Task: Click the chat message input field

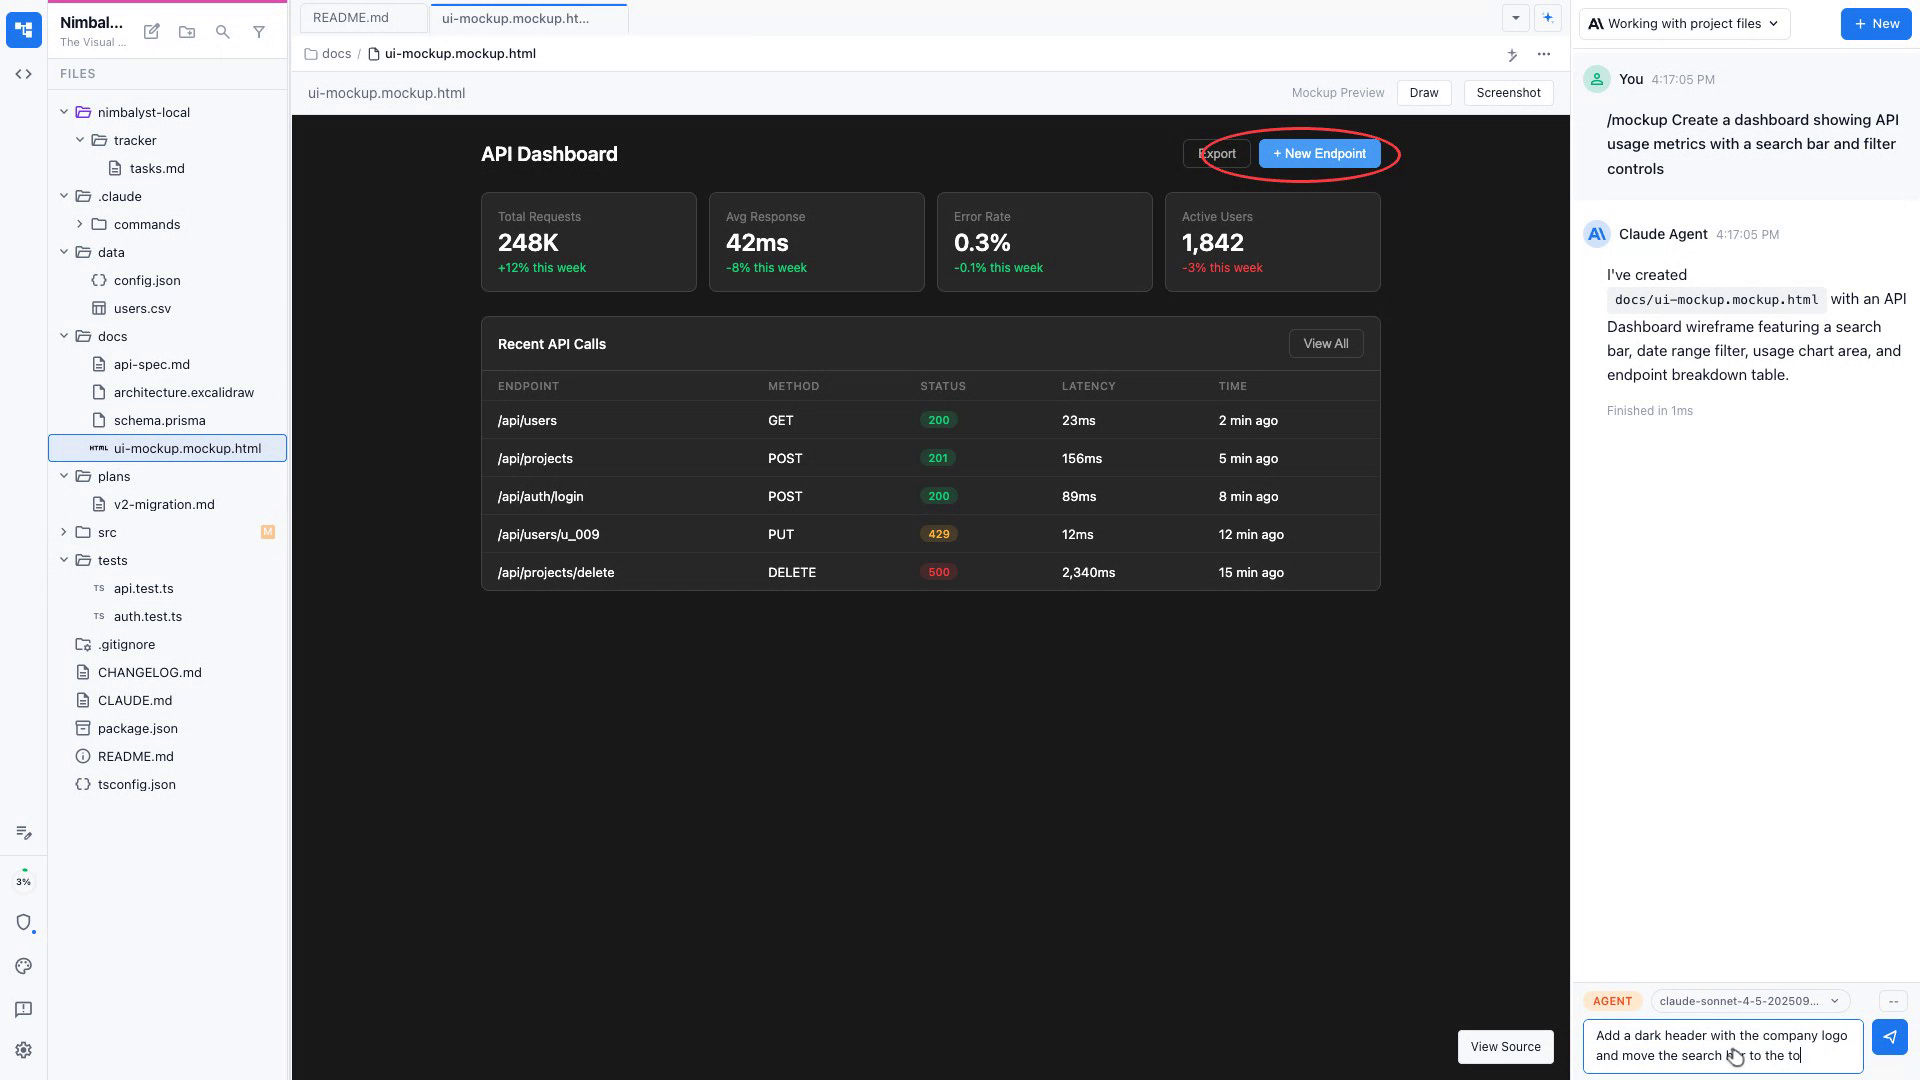Action: (x=1721, y=1046)
